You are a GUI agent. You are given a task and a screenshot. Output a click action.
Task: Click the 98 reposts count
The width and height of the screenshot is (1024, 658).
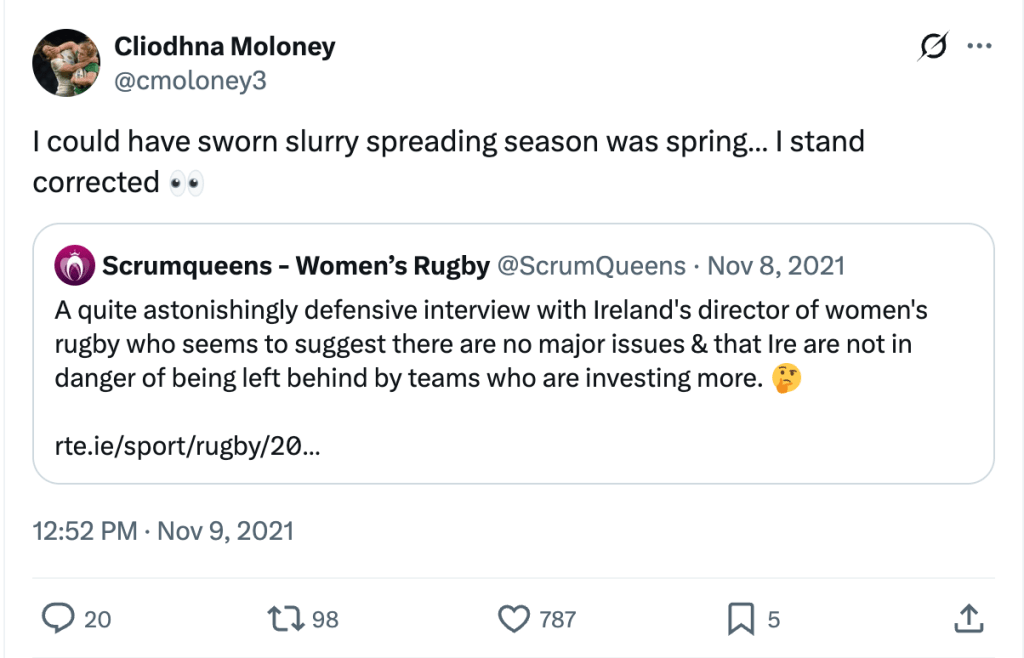click(325, 620)
